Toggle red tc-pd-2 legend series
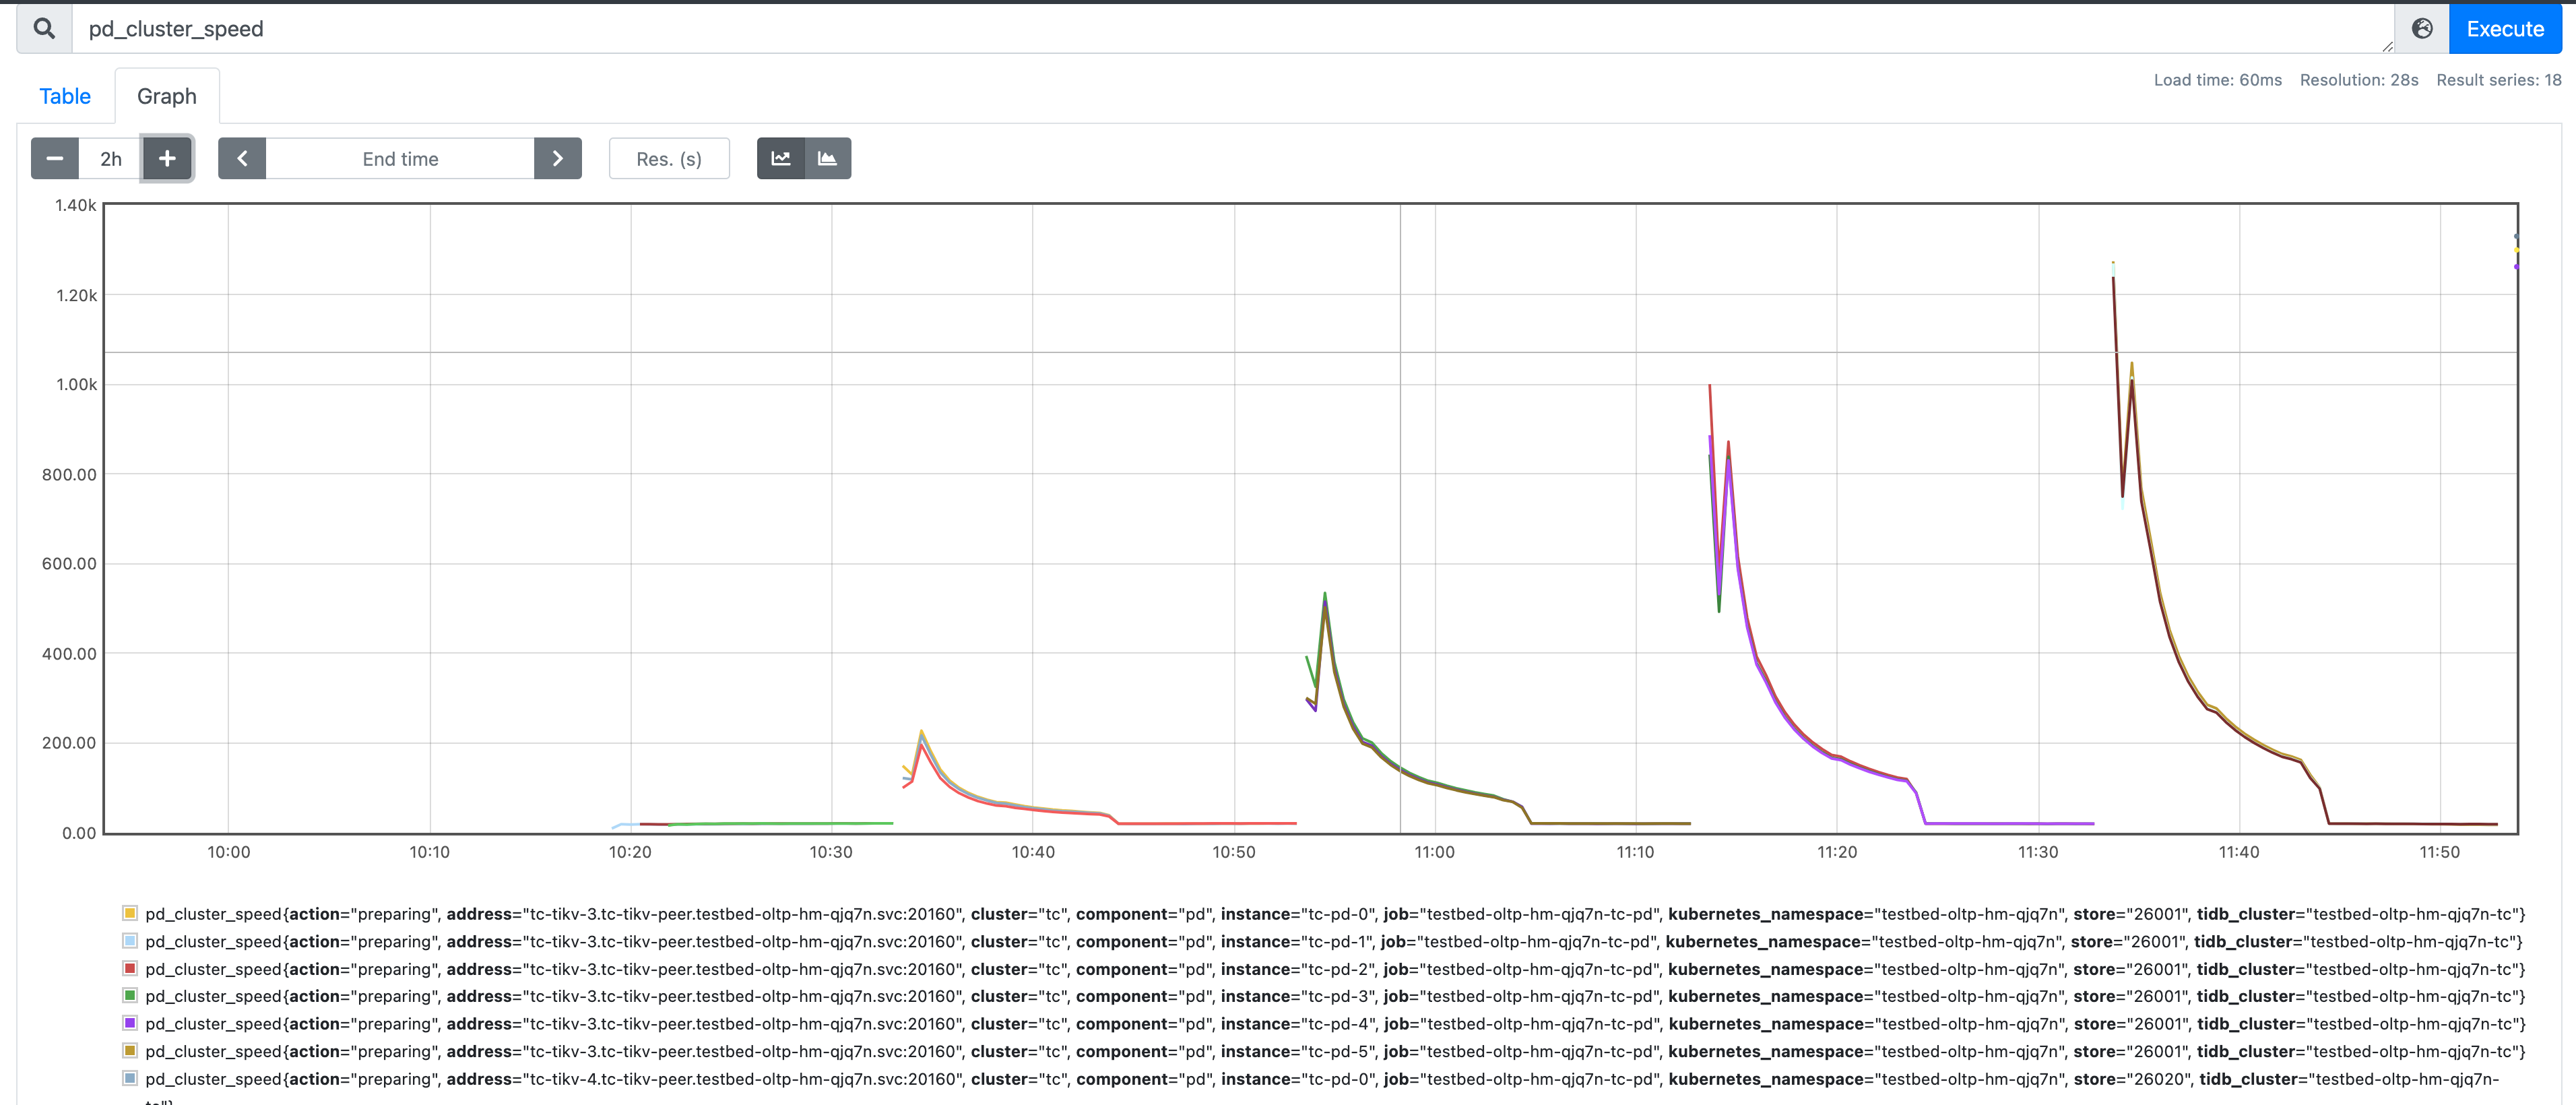This screenshot has height=1105, width=2576. 130,969
